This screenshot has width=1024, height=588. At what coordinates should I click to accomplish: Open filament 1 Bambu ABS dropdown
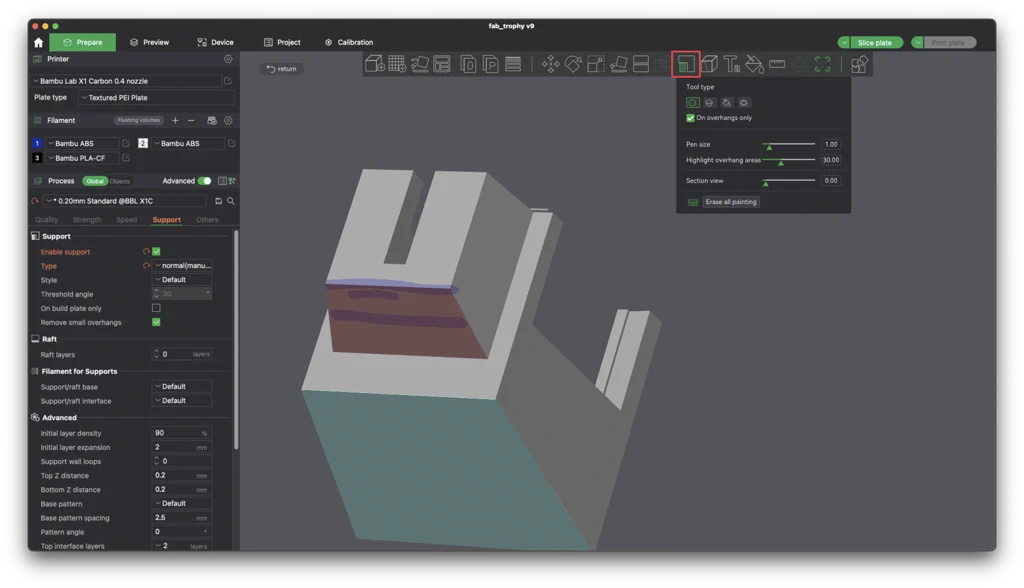coord(82,143)
